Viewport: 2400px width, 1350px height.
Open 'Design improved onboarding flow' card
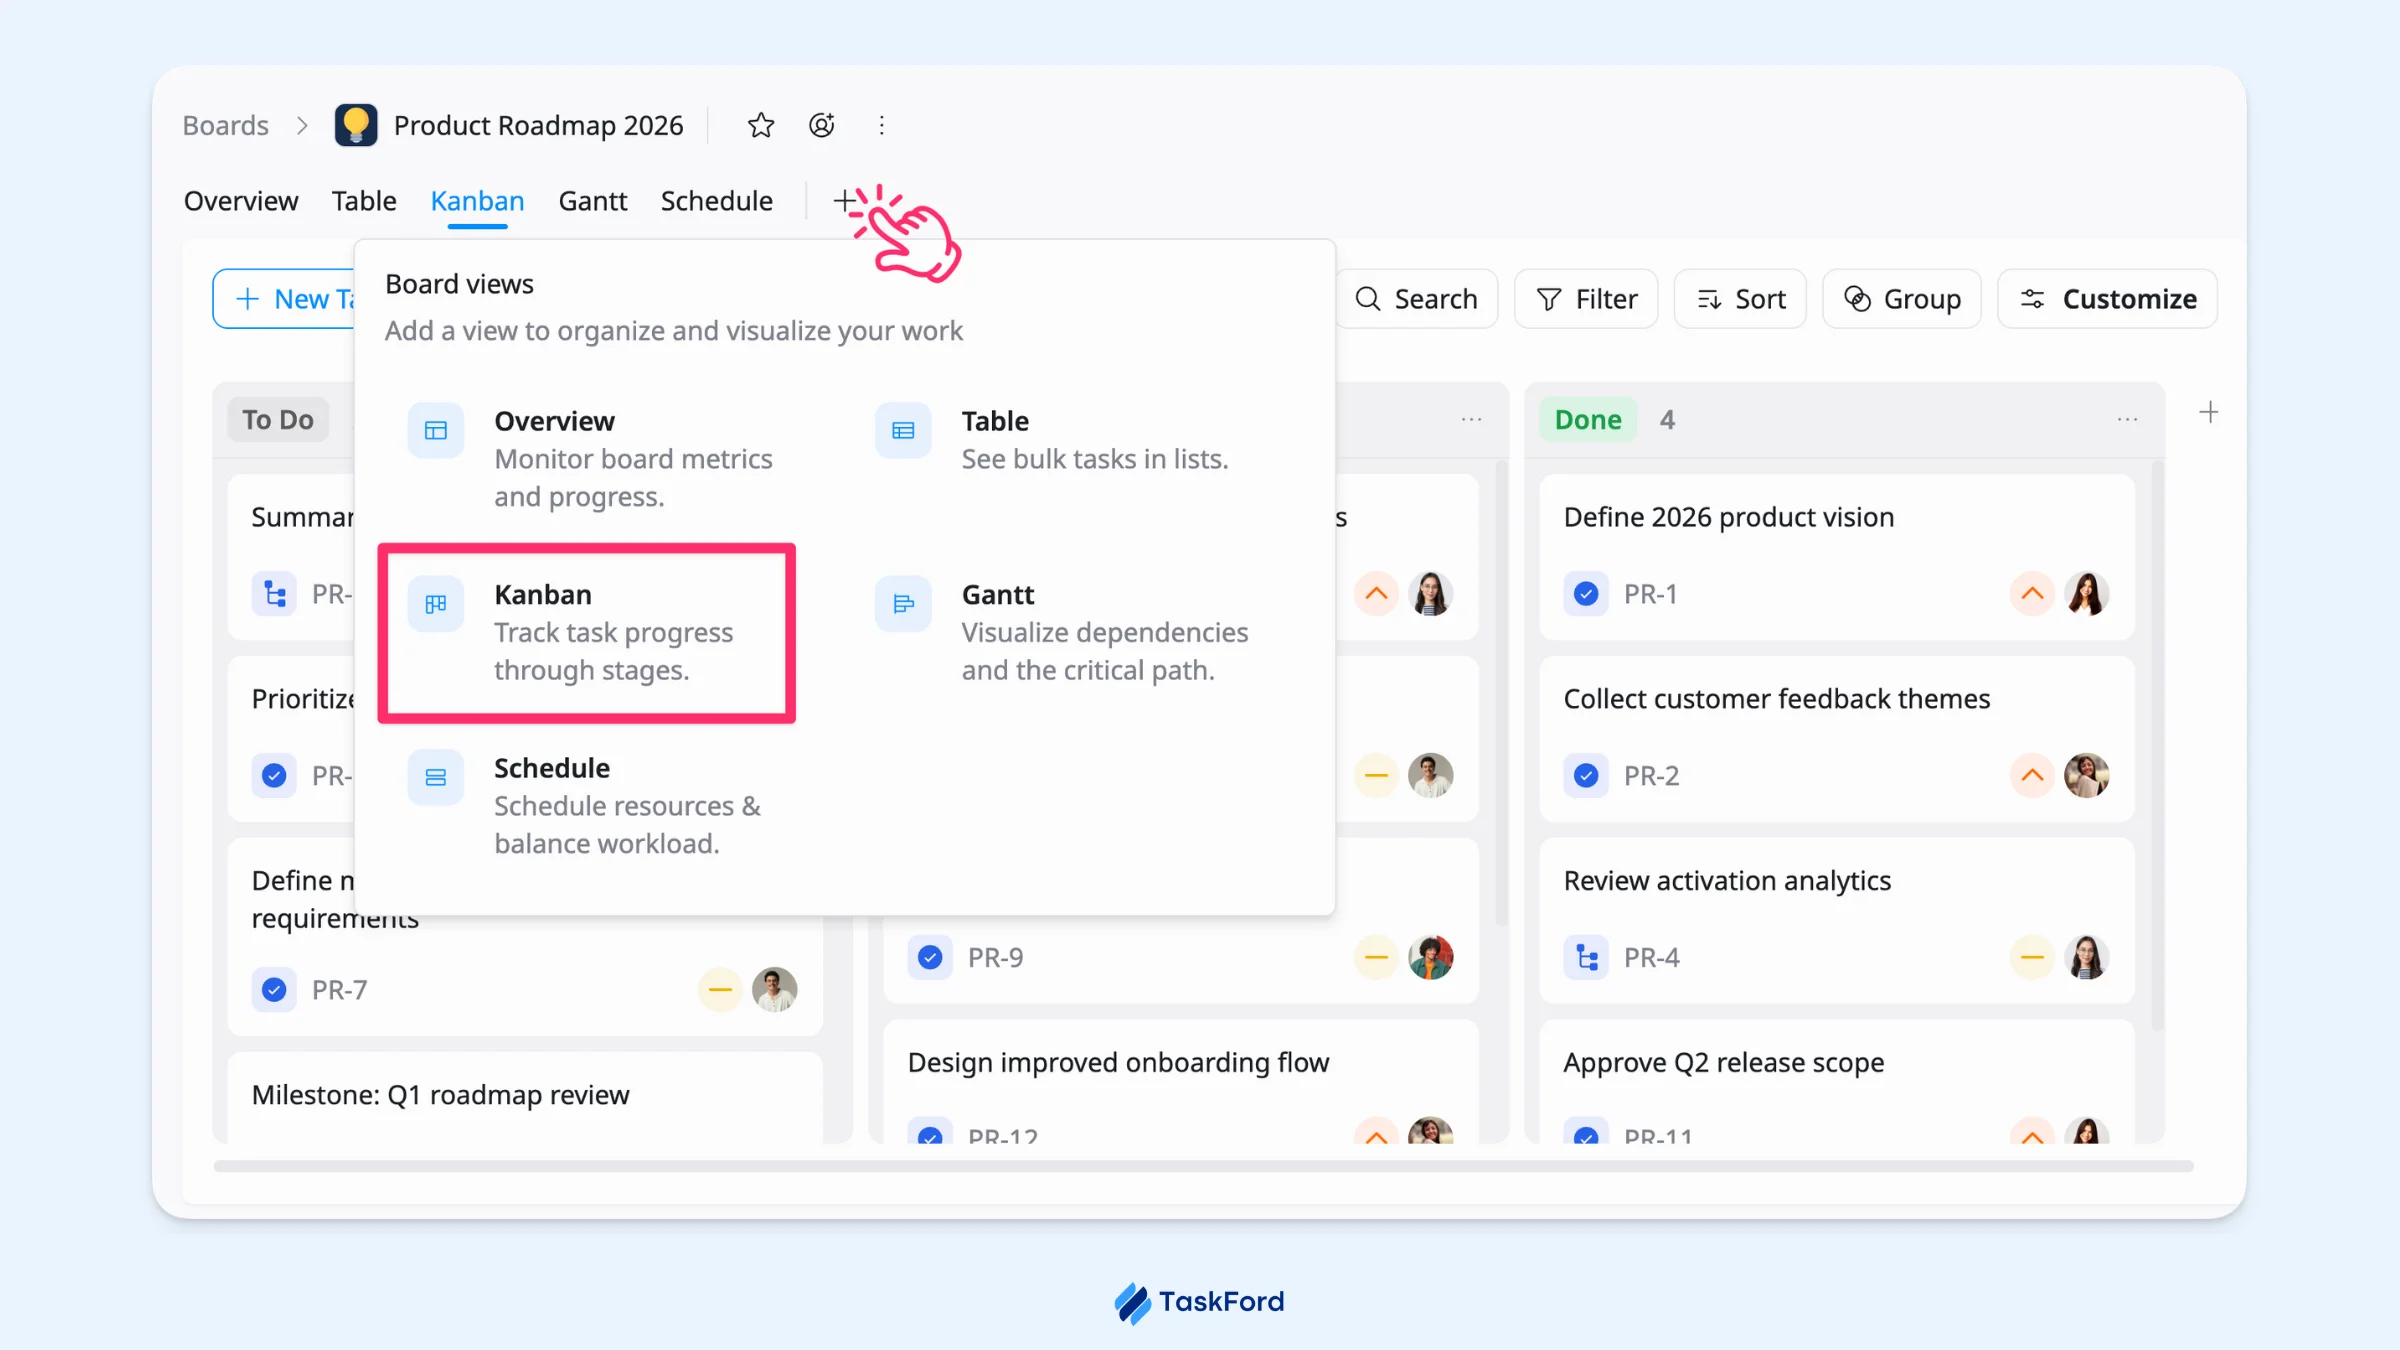point(1180,1082)
